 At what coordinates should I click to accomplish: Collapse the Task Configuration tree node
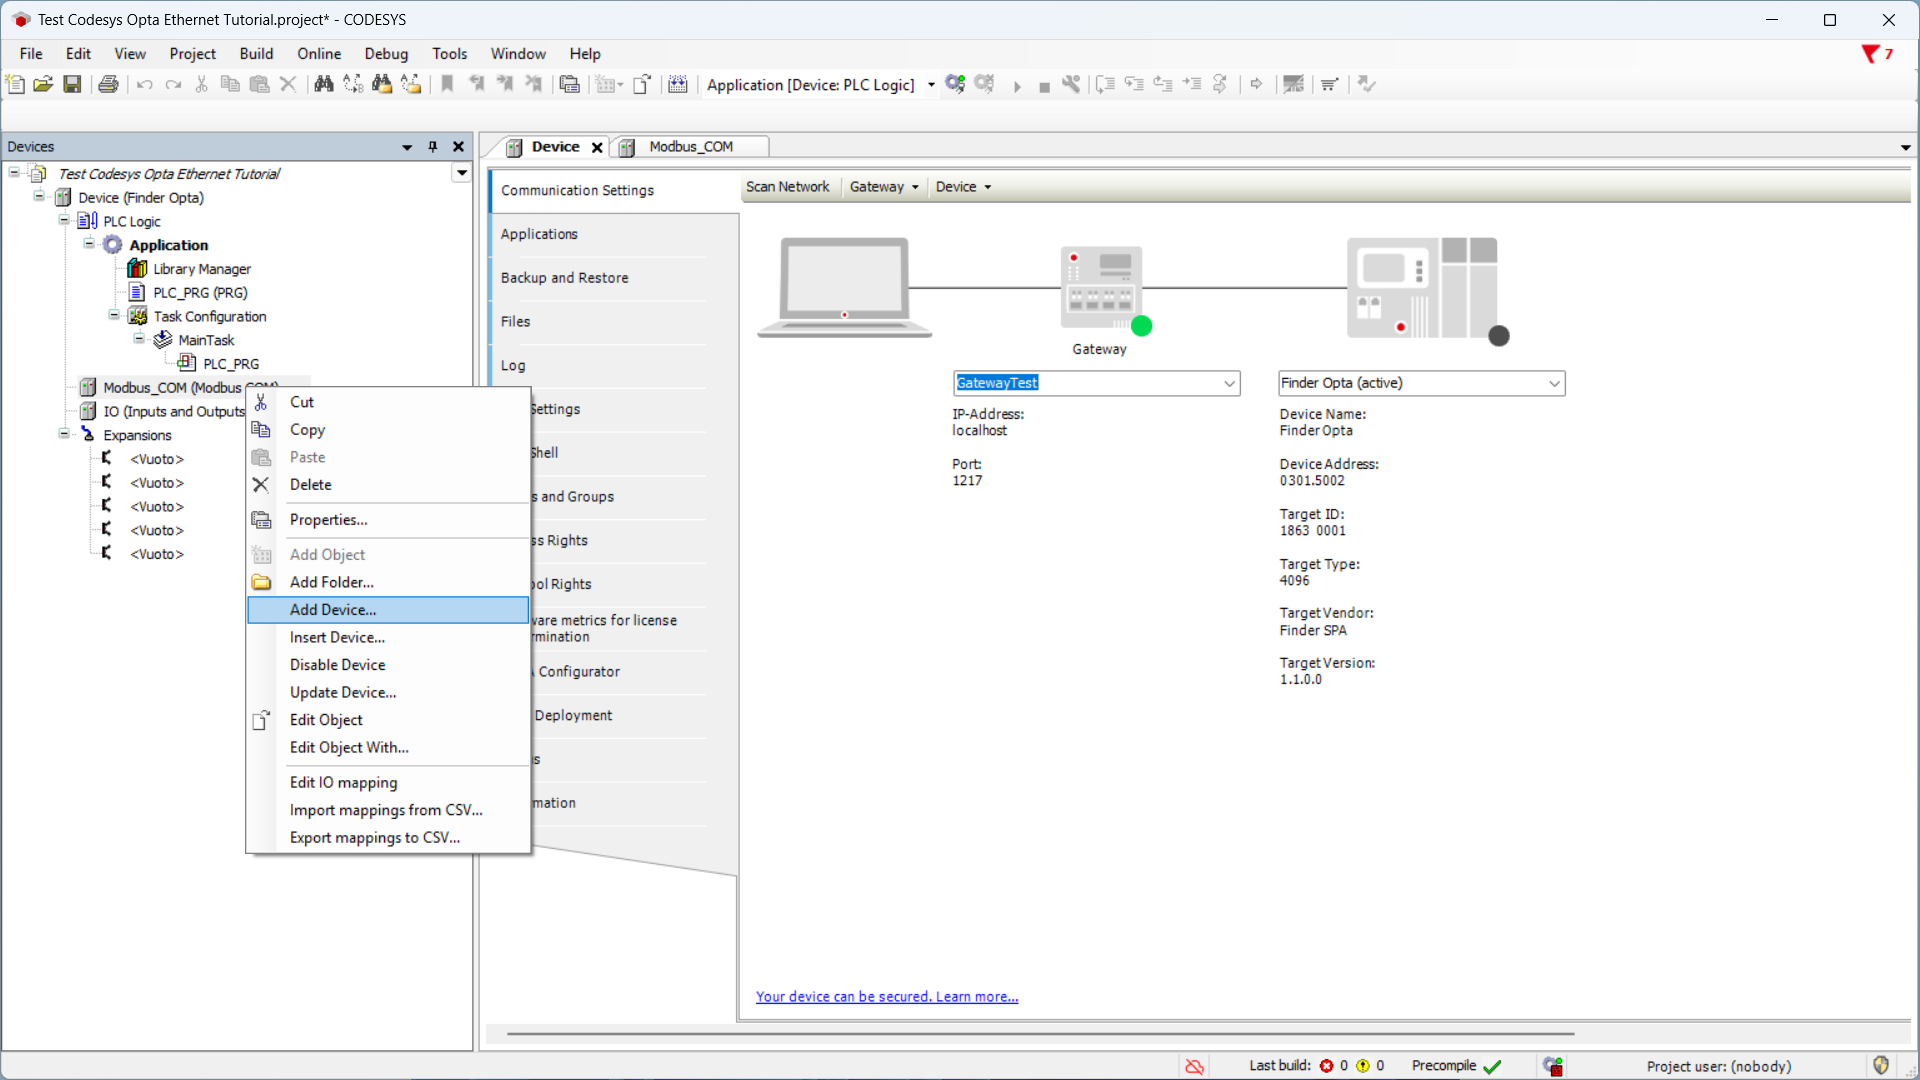[x=114, y=316]
